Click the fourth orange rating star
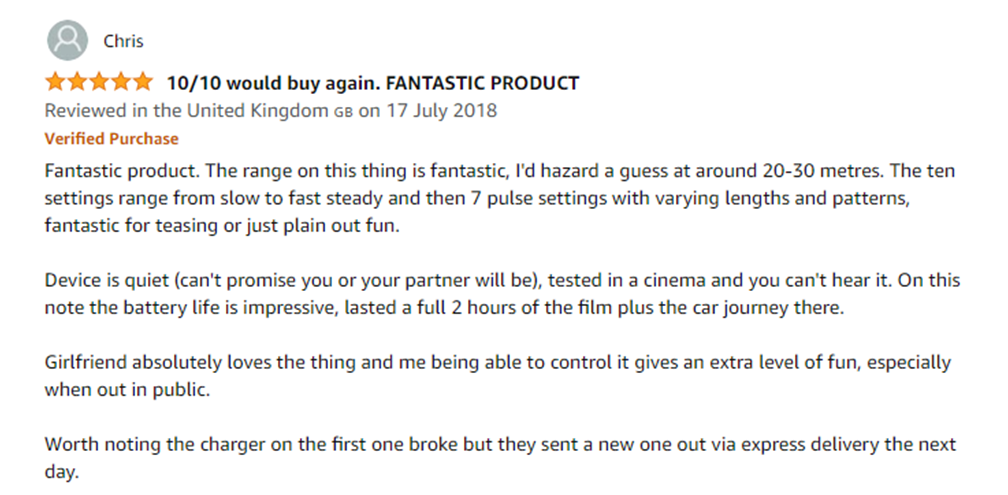 pos(120,82)
